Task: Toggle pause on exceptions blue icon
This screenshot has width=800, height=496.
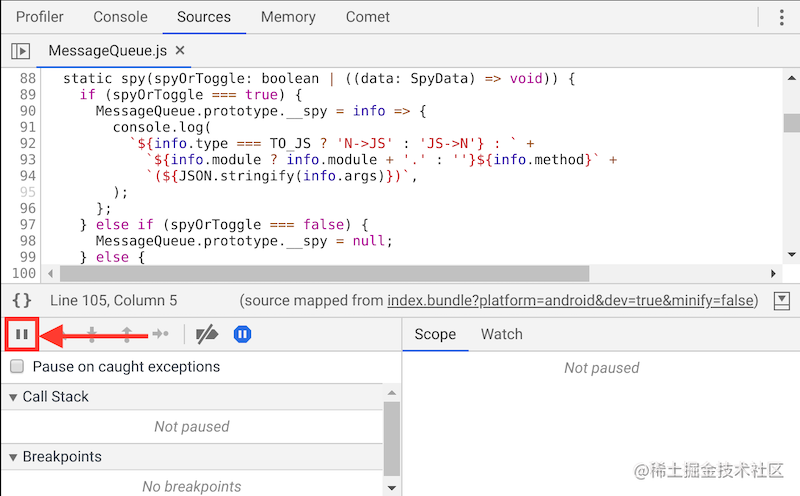Action: click(242, 334)
